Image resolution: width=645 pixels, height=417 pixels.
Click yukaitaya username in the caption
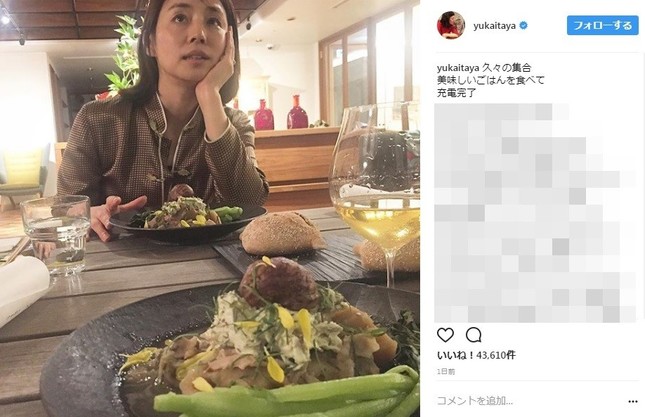458,68
